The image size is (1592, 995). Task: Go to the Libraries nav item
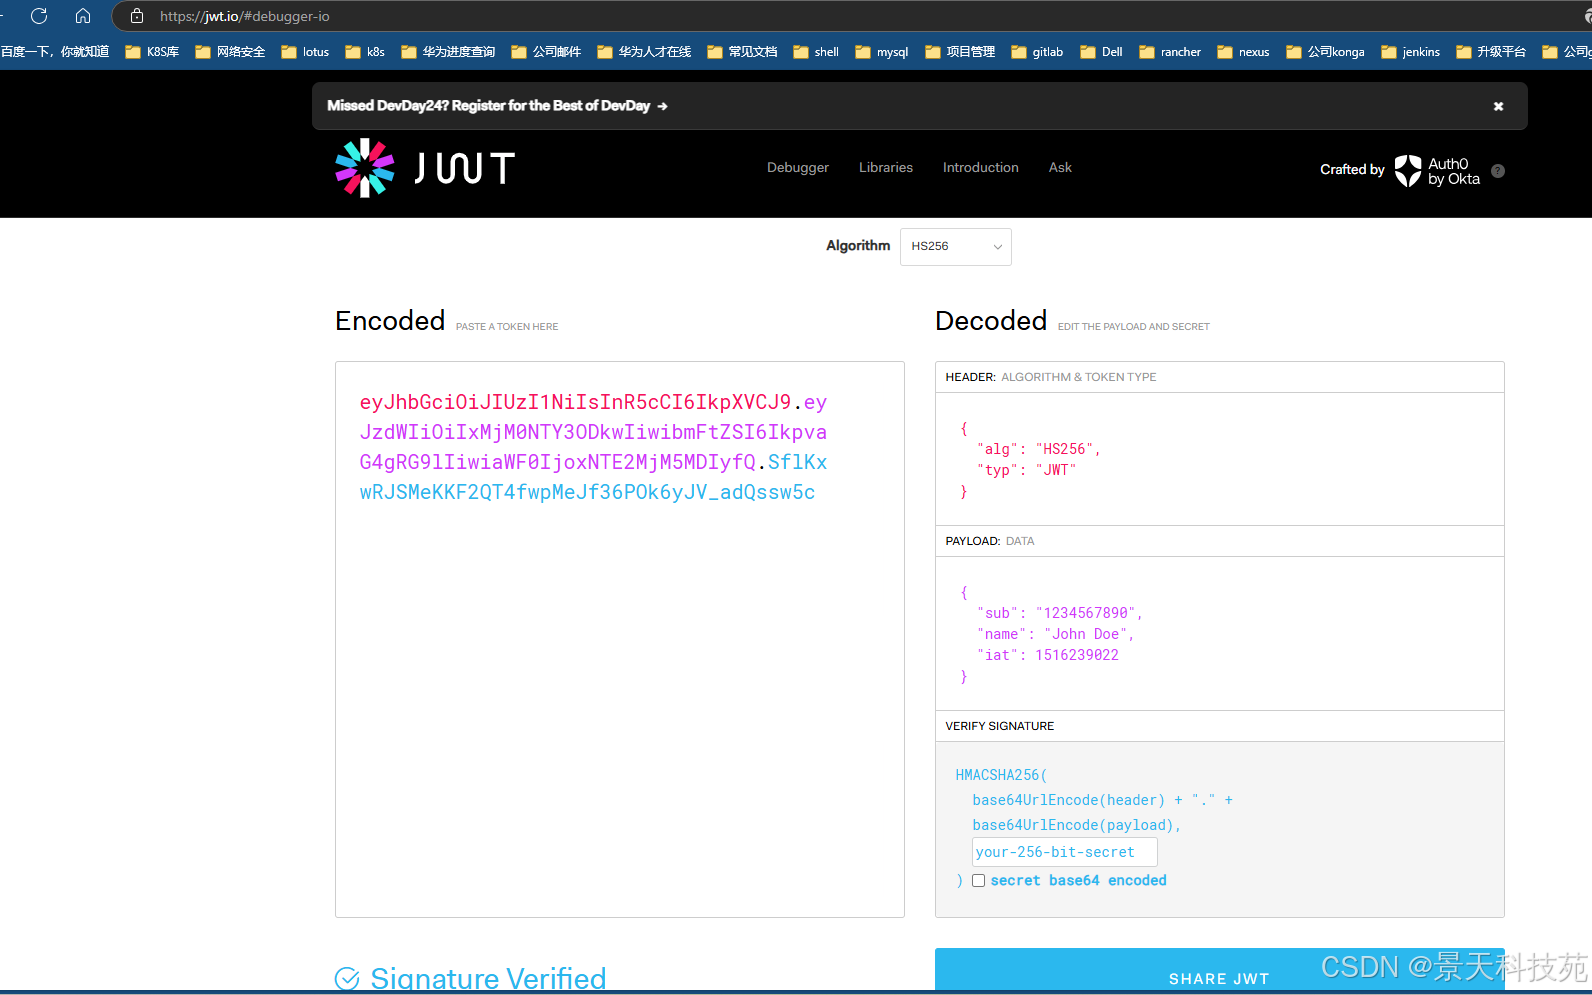[885, 168]
